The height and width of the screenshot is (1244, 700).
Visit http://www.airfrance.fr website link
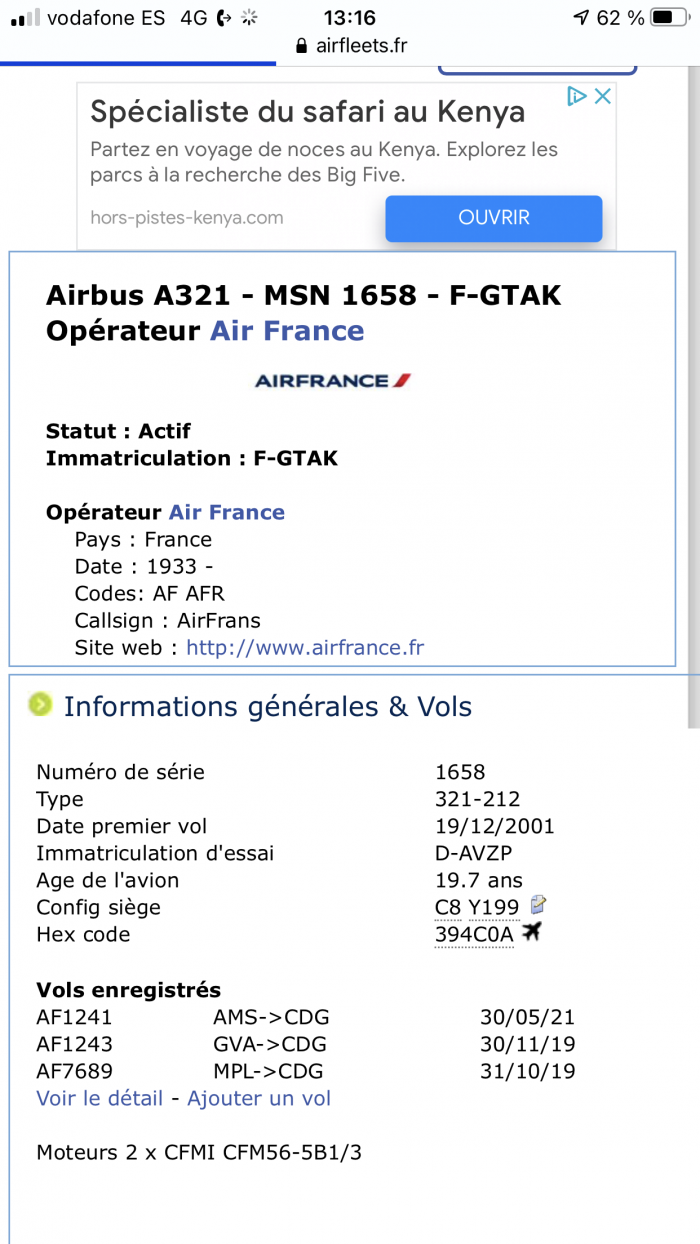(x=305, y=647)
